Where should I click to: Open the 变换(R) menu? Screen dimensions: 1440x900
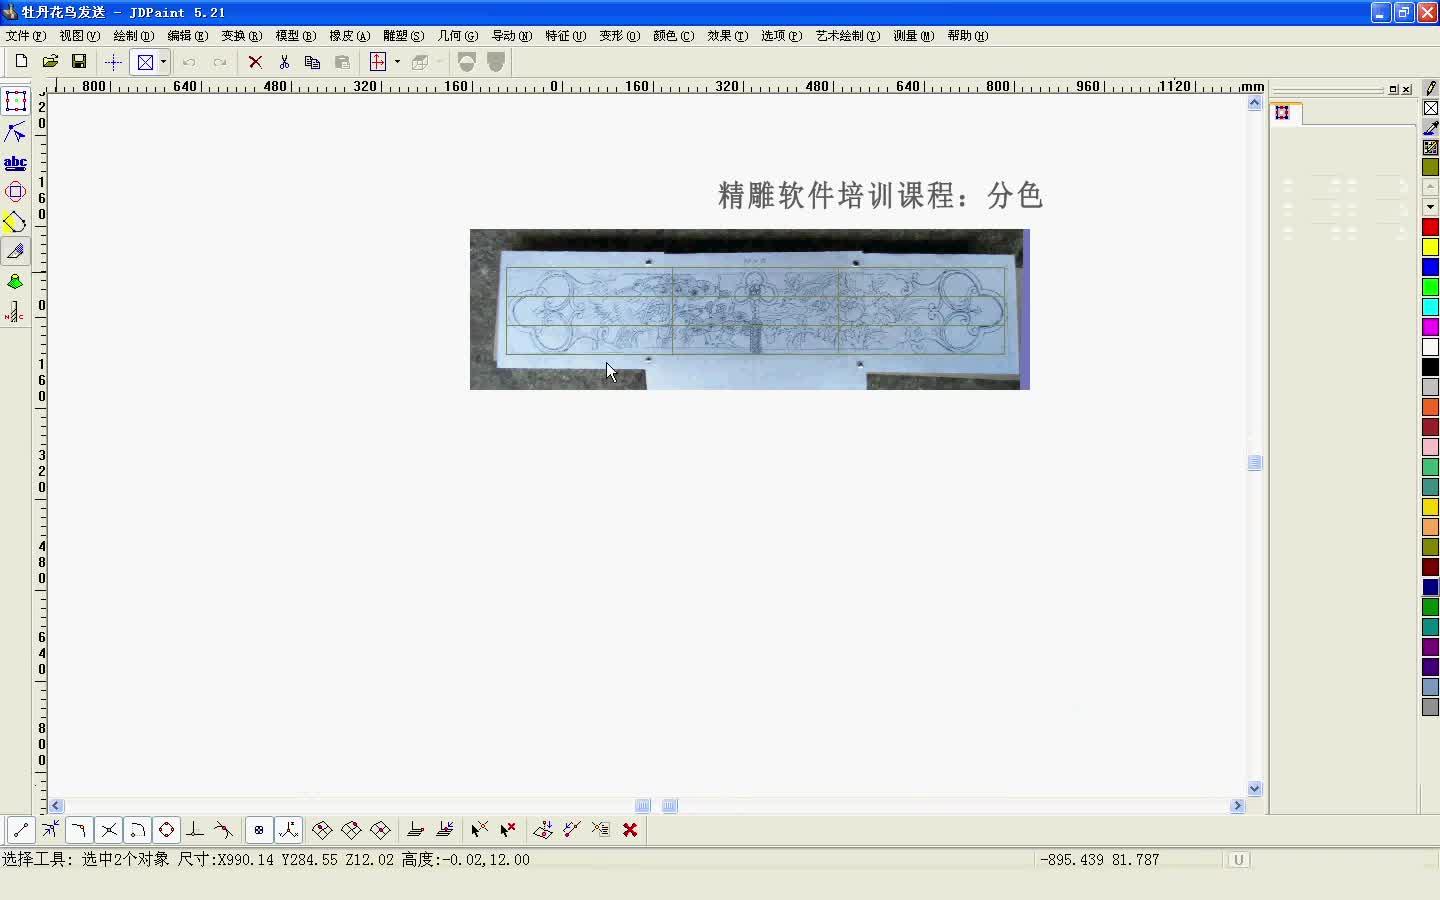[x=241, y=36]
